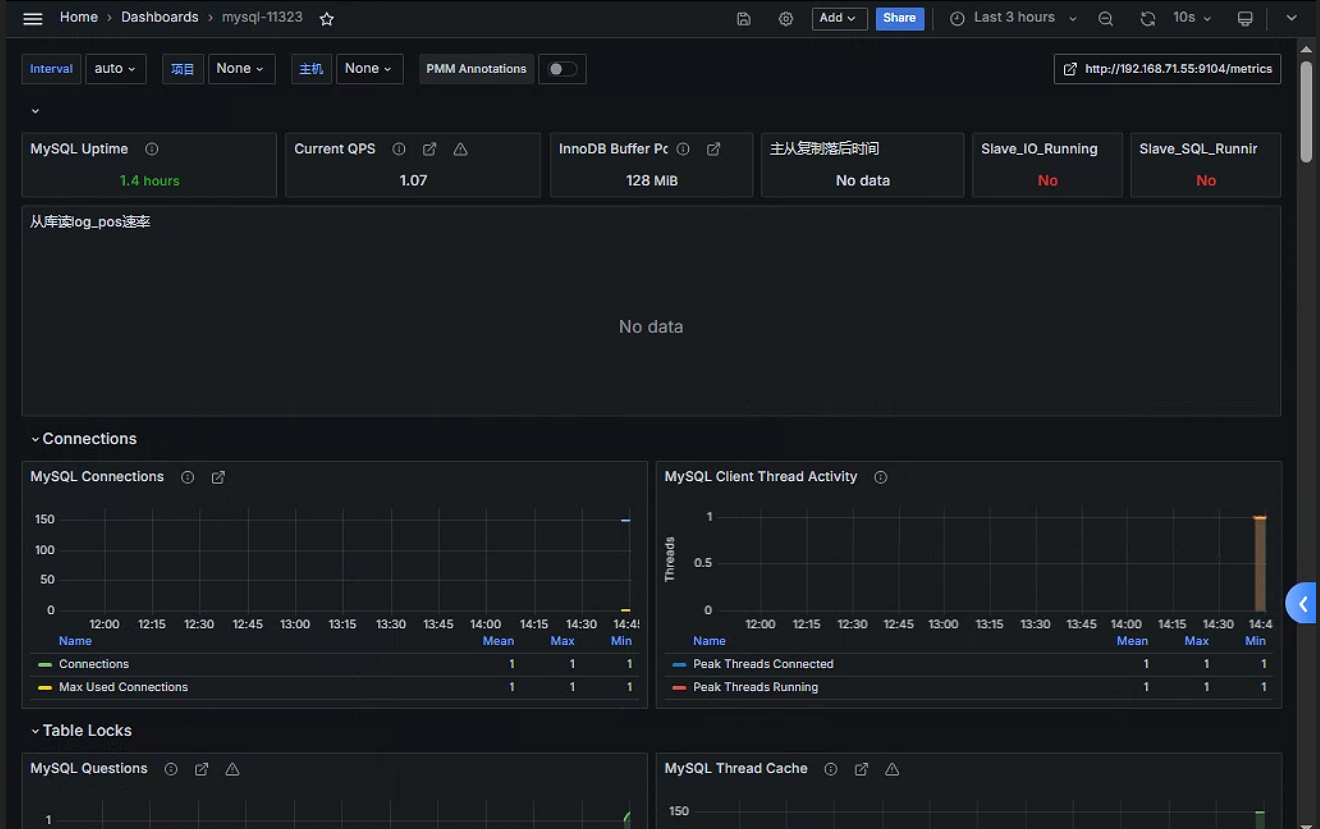Show info for the MySQL Connections panel
The width and height of the screenshot is (1320, 829).
click(x=187, y=477)
